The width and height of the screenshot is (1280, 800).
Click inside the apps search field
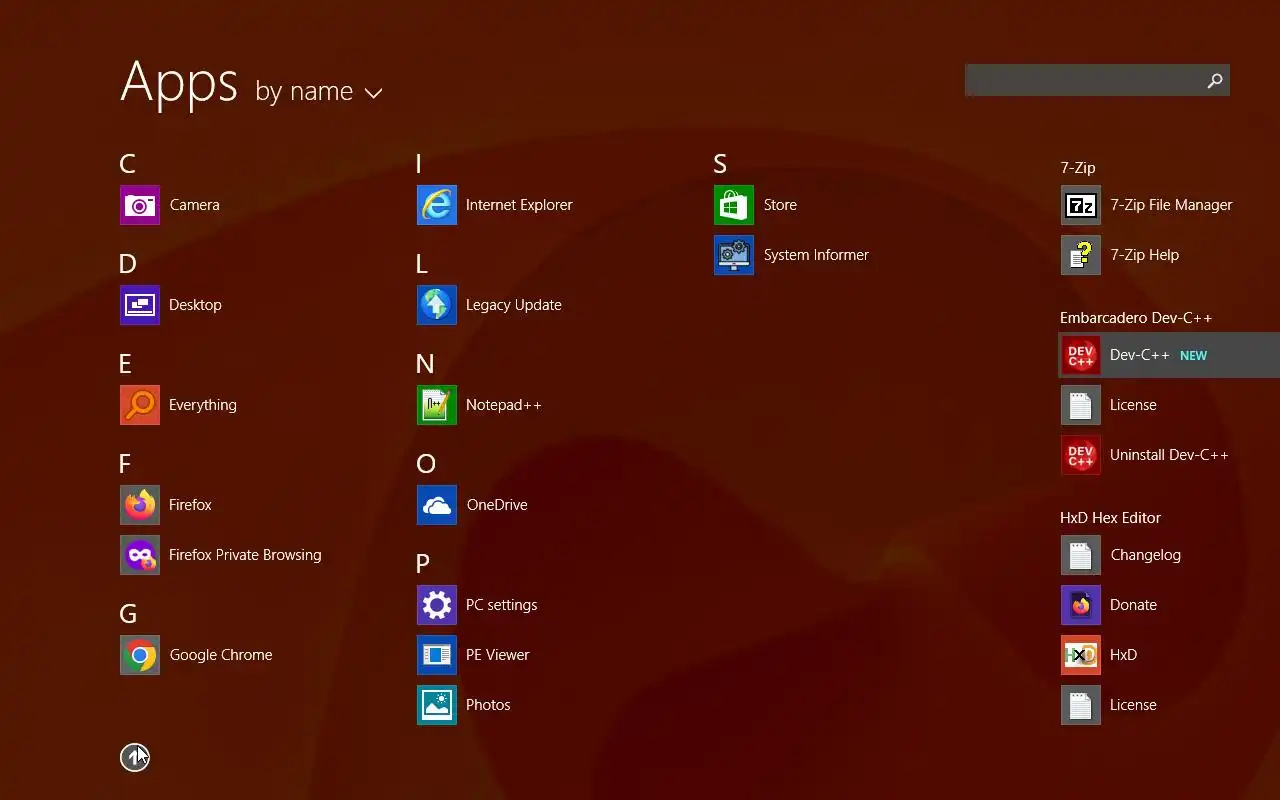coord(1082,80)
